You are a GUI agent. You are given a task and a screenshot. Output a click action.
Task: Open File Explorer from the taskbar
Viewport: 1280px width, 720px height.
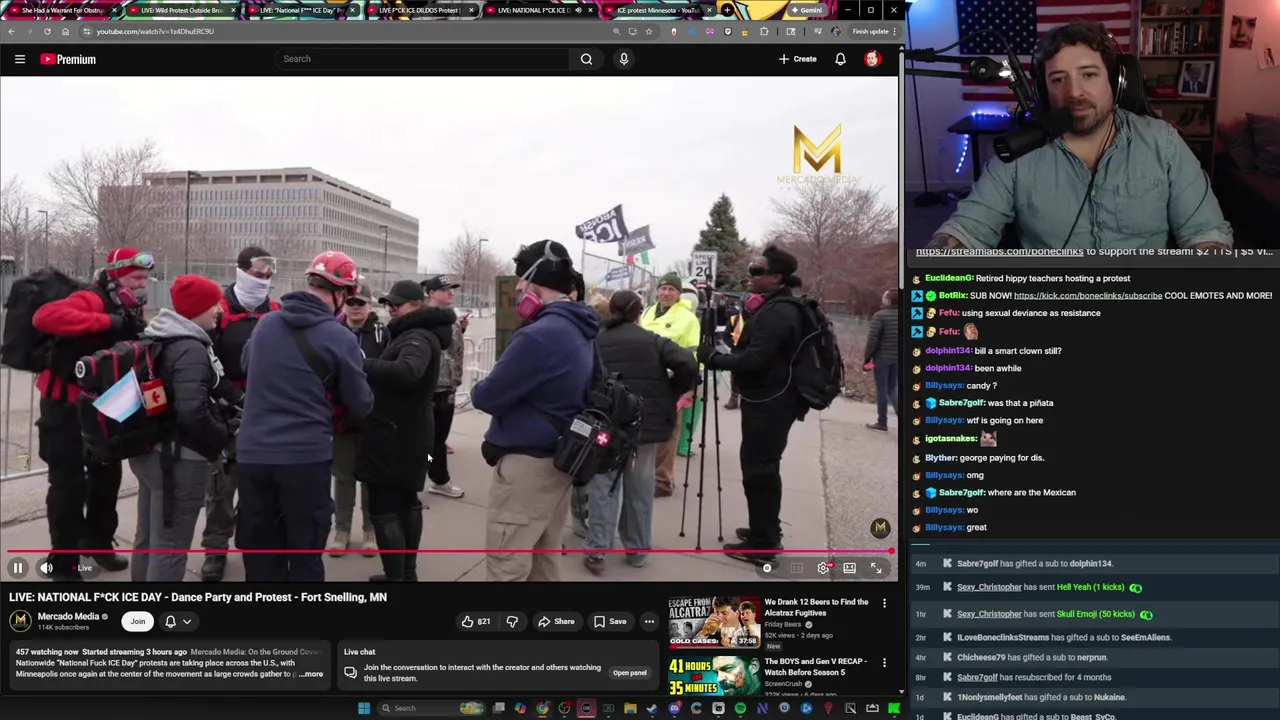(x=630, y=708)
